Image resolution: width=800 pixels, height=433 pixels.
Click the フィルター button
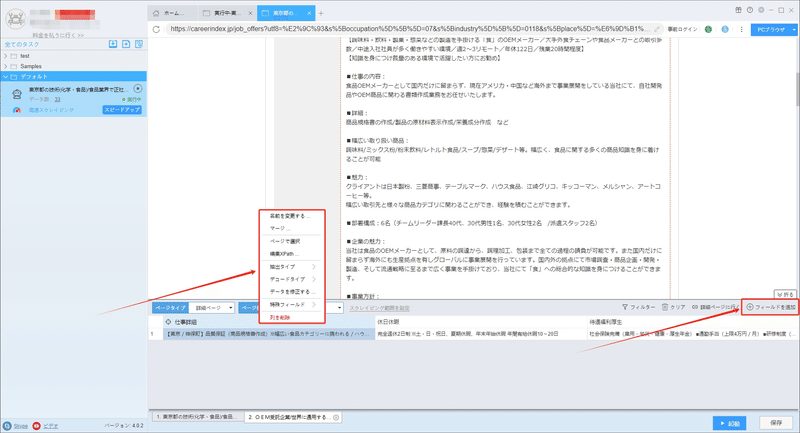pos(638,307)
